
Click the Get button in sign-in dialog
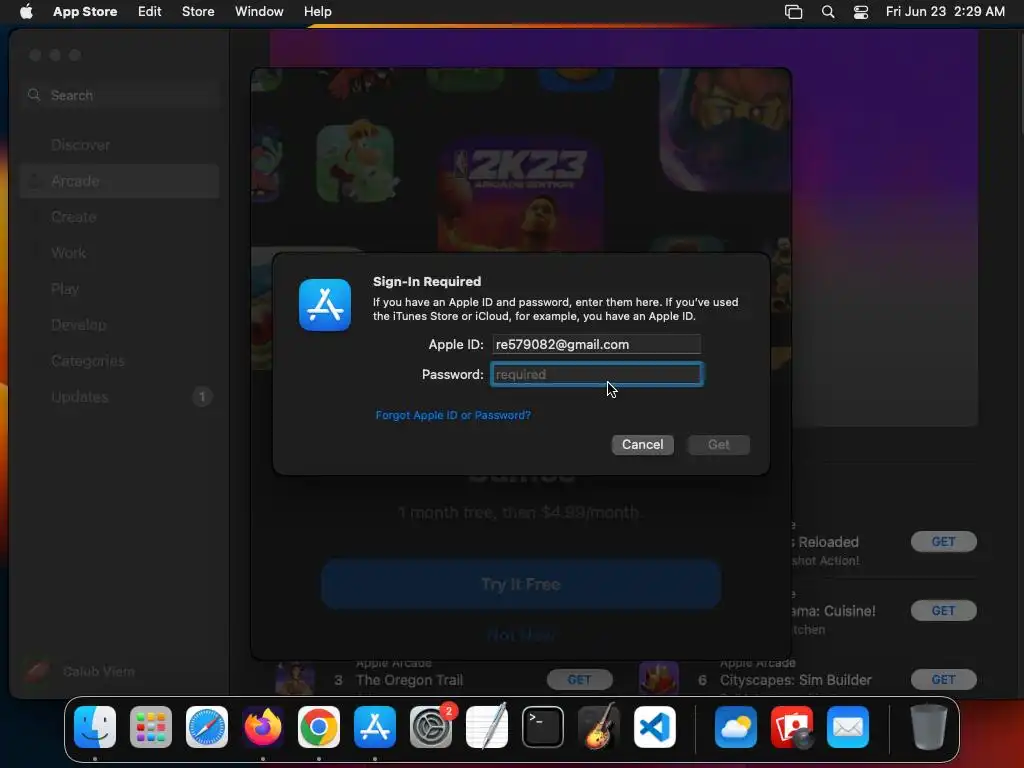pos(718,445)
